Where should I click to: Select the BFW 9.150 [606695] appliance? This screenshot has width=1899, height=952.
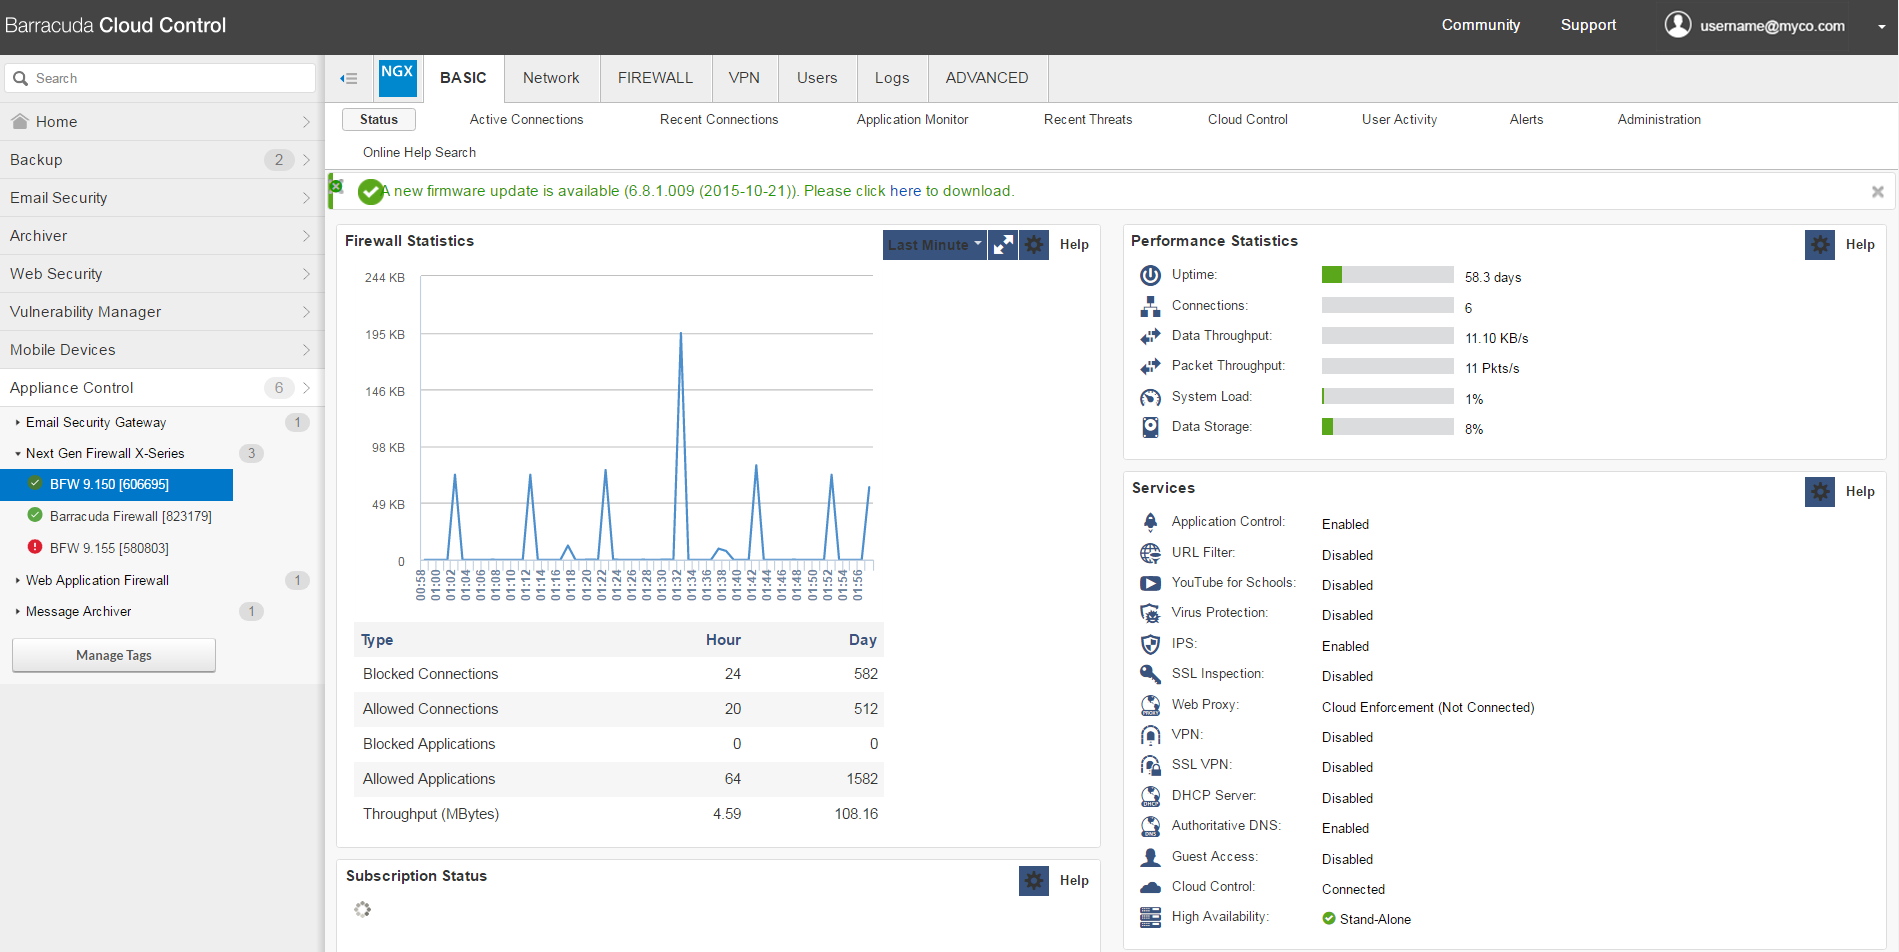[116, 484]
